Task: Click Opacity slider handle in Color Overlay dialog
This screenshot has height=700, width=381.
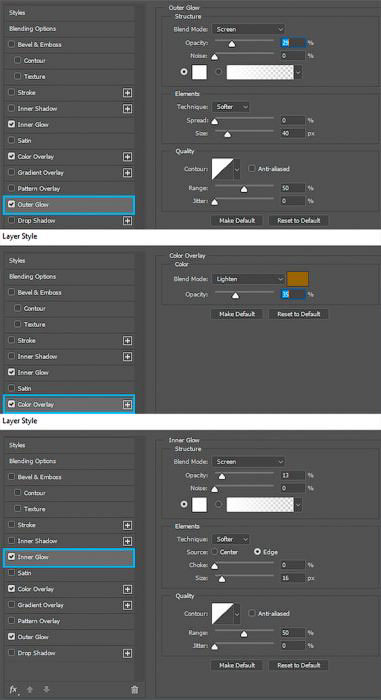Action: pos(235,296)
